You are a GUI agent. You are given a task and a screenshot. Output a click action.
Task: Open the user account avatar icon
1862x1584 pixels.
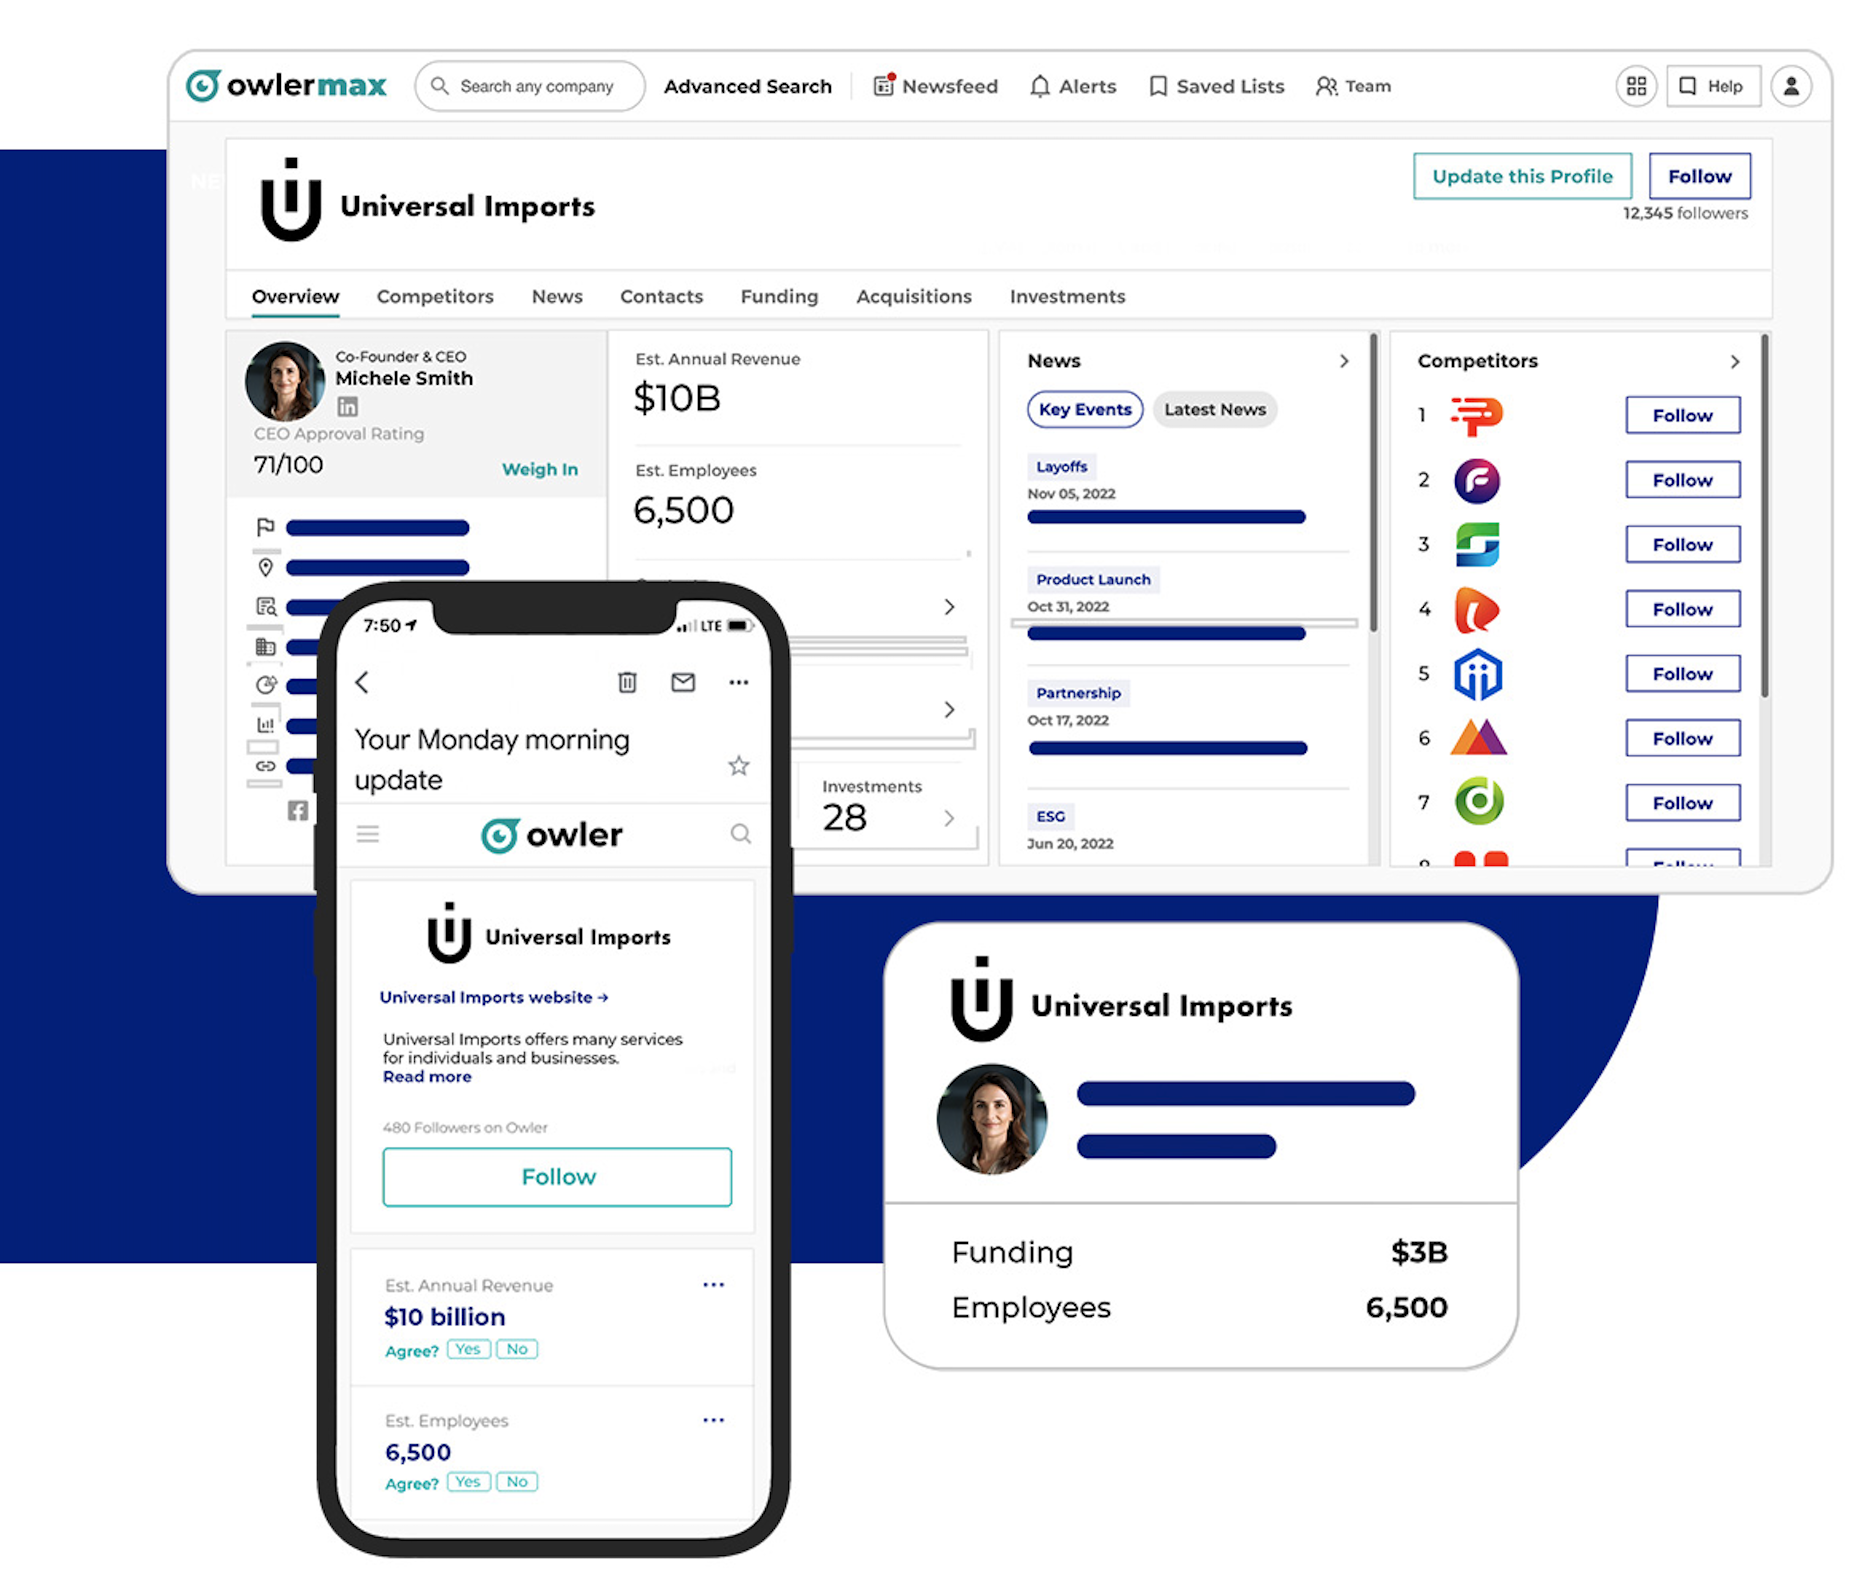click(x=1791, y=86)
